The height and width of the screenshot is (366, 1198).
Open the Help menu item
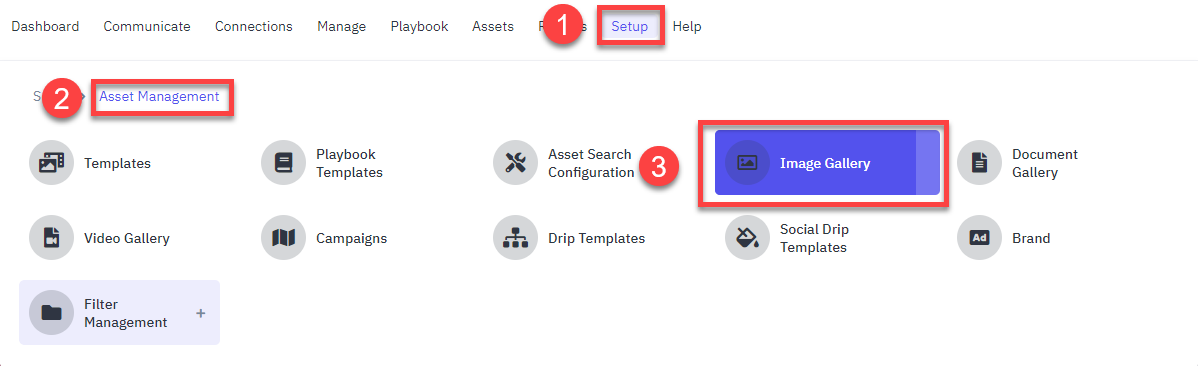coord(687,27)
